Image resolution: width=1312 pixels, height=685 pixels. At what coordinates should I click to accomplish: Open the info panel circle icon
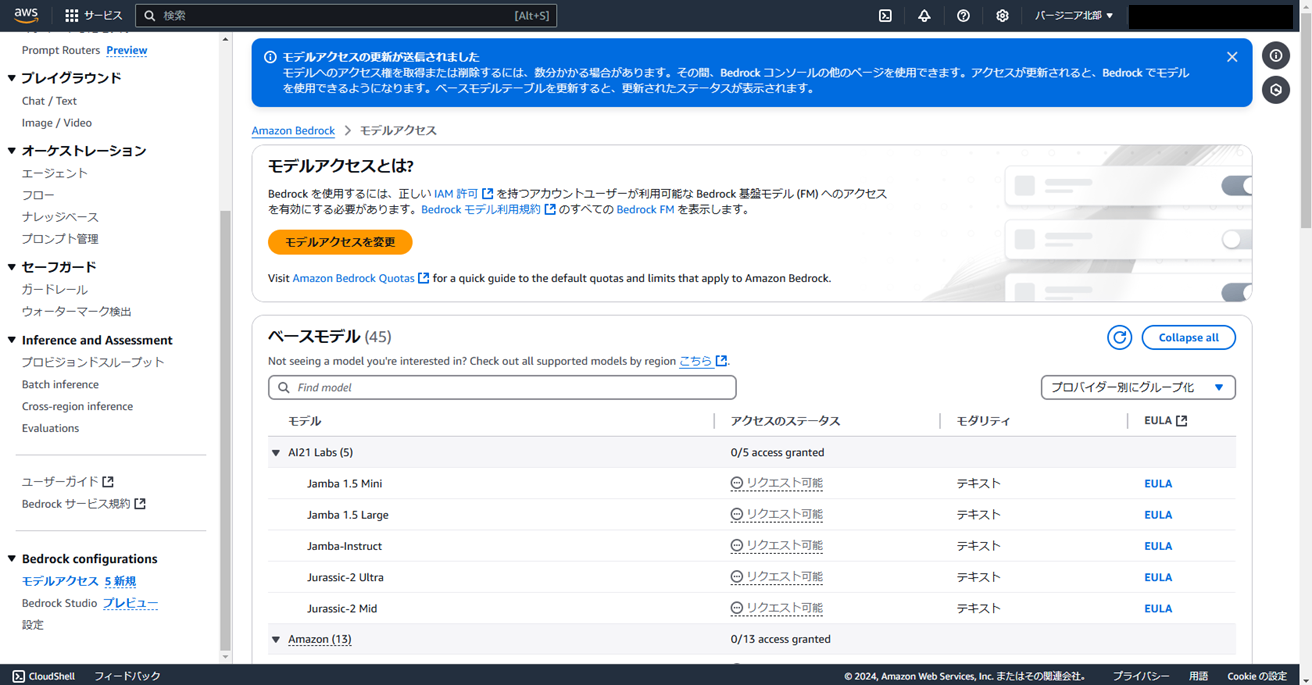point(1276,56)
